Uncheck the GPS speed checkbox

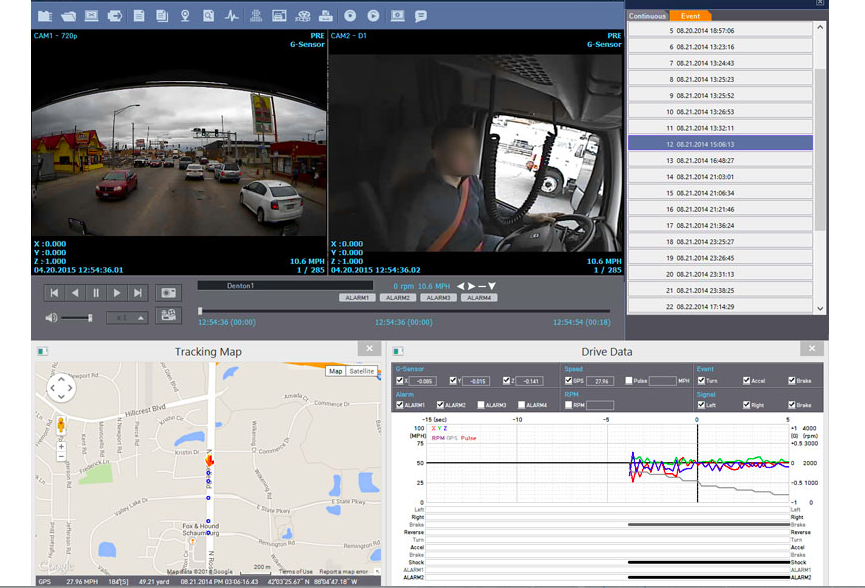tap(568, 381)
